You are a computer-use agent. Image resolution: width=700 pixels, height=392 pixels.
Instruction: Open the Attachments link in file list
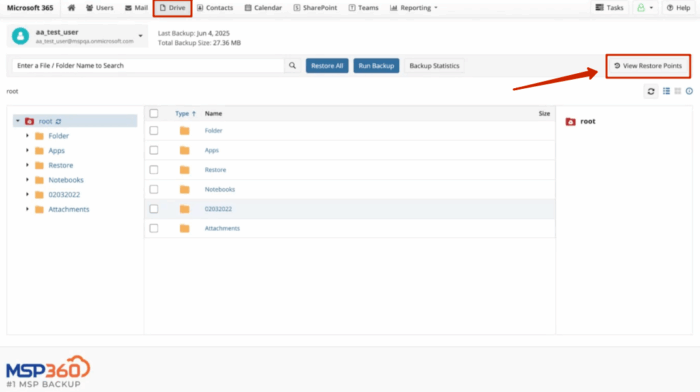pos(222,229)
